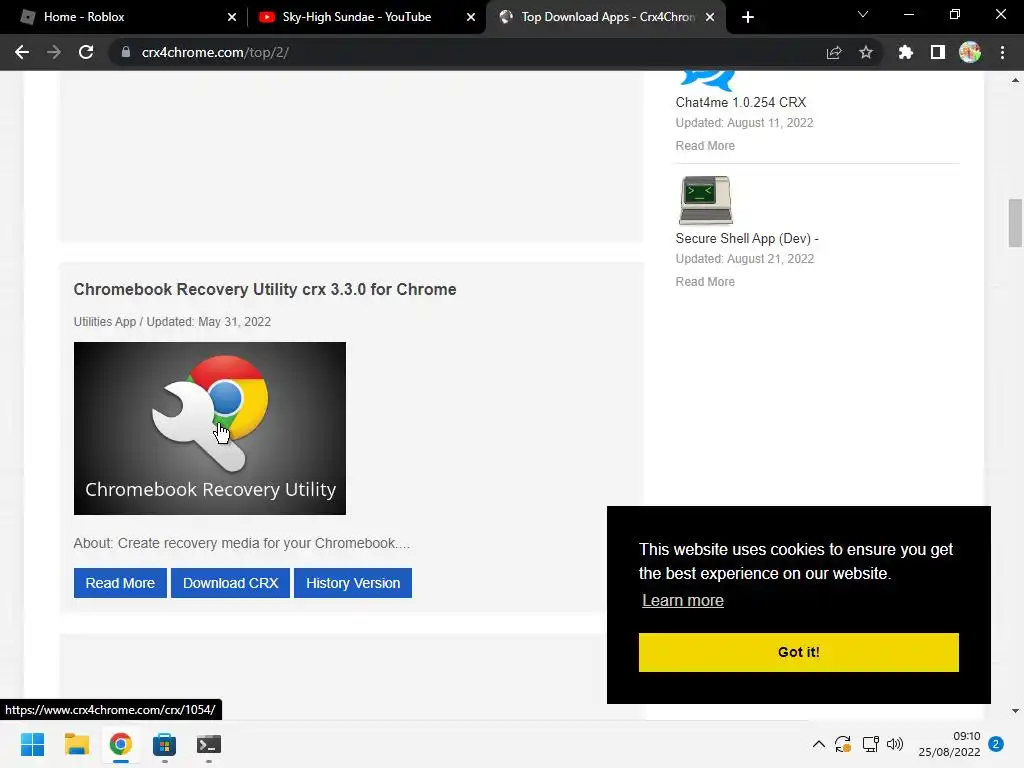Click the Chat4me app icon
This screenshot has width=1024, height=768.
tap(707, 80)
